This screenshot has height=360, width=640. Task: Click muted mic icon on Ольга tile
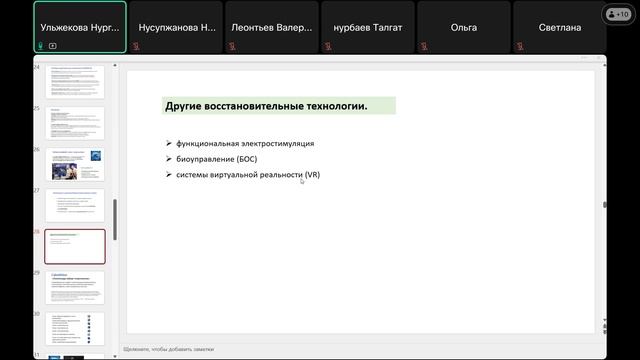point(424,47)
